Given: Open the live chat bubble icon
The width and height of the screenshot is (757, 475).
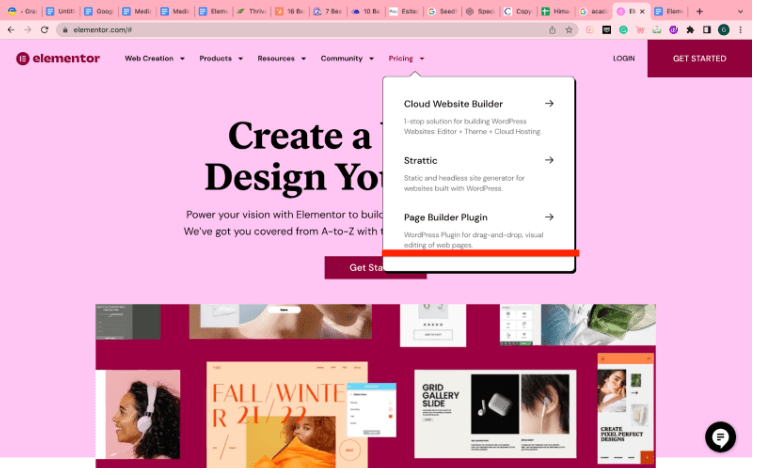Looking at the screenshot, I should (x=720, y=437).
